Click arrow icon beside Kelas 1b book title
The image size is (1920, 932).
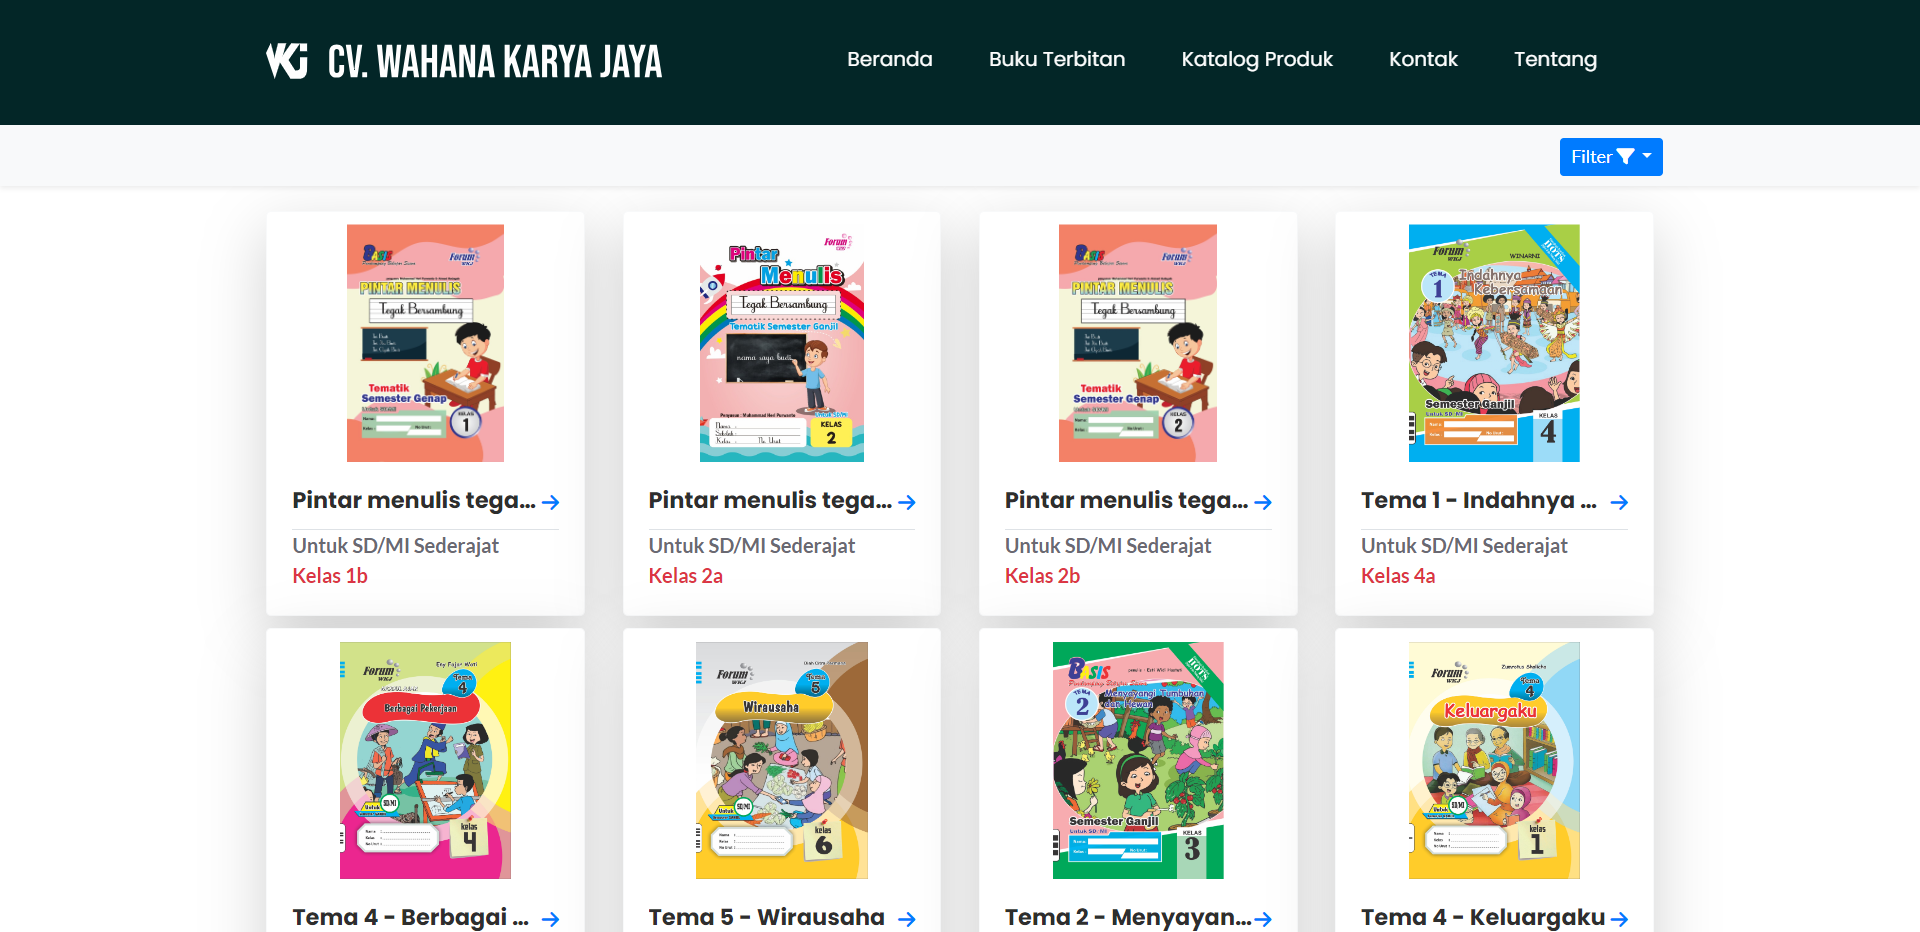[x=550, y=502]
